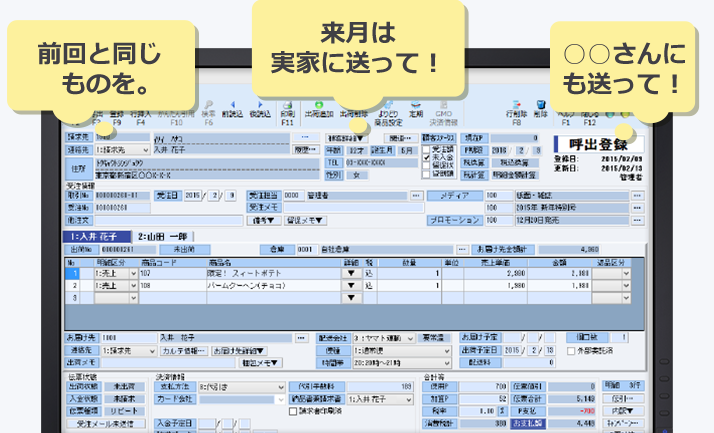Image resolution: width=714 pixels, height=433 pixels.
Task: Click the … button in メディア row
Action: pos(637,196)
